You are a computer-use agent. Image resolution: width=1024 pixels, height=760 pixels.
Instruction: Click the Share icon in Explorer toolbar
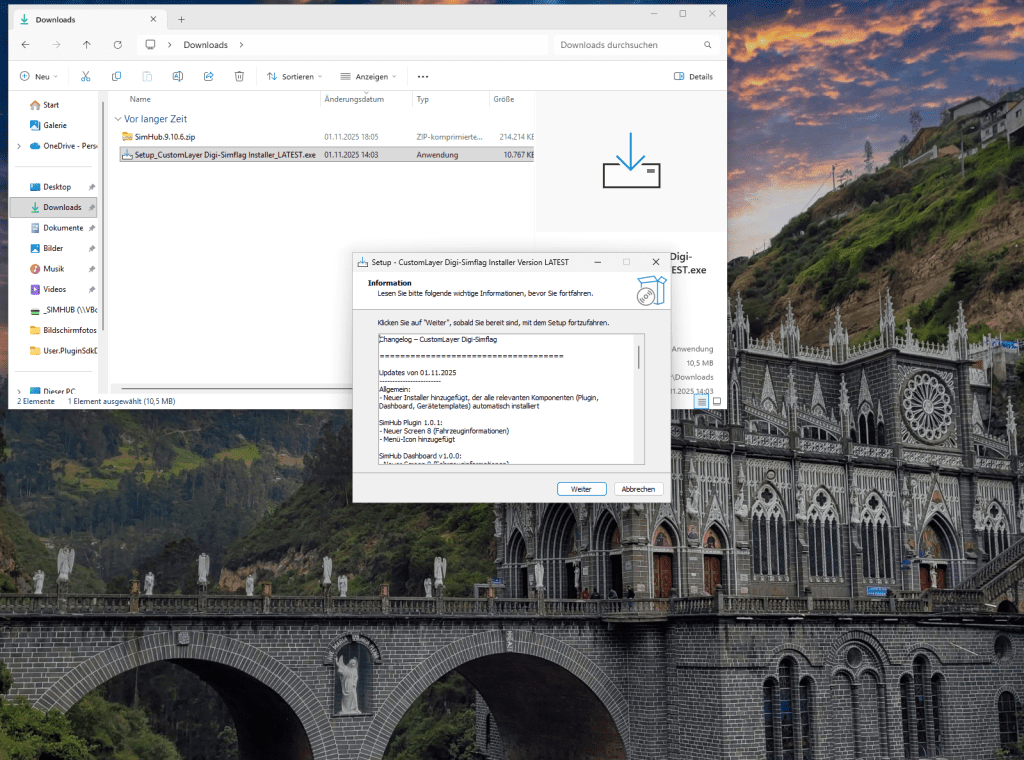(209, 76)
